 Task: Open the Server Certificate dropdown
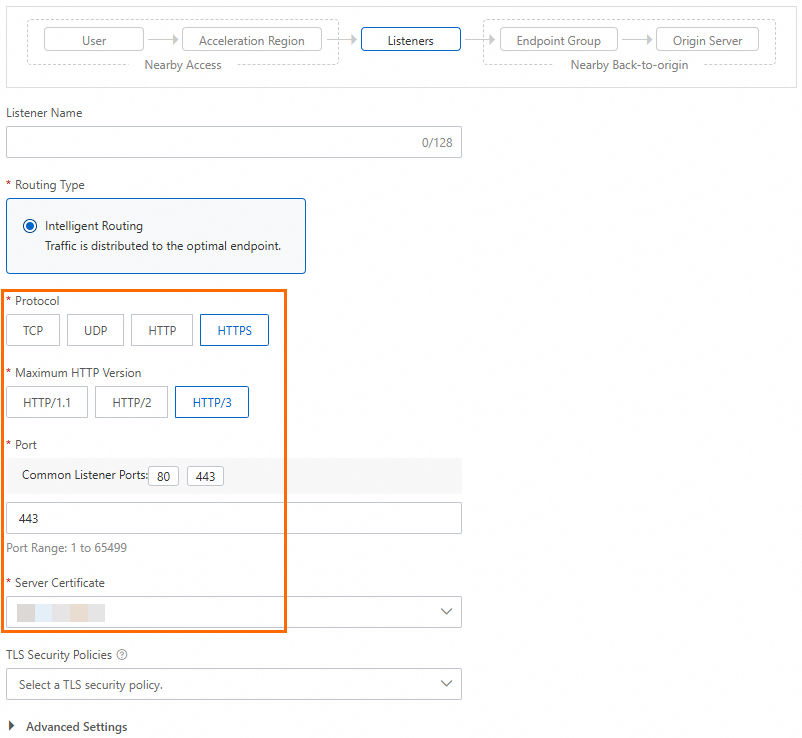click(234, 612)
